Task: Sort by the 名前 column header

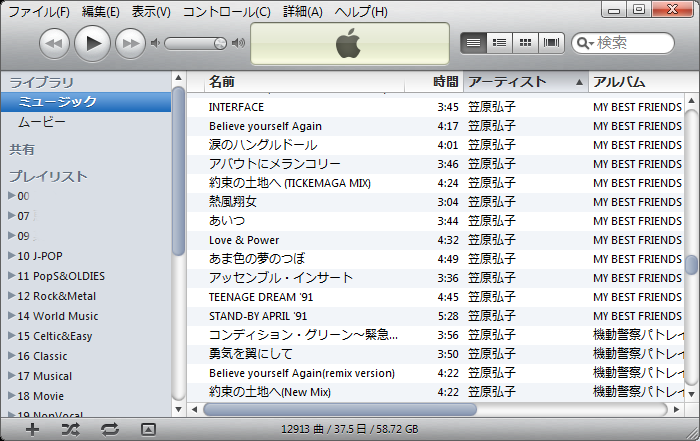Action: (304, 82)
